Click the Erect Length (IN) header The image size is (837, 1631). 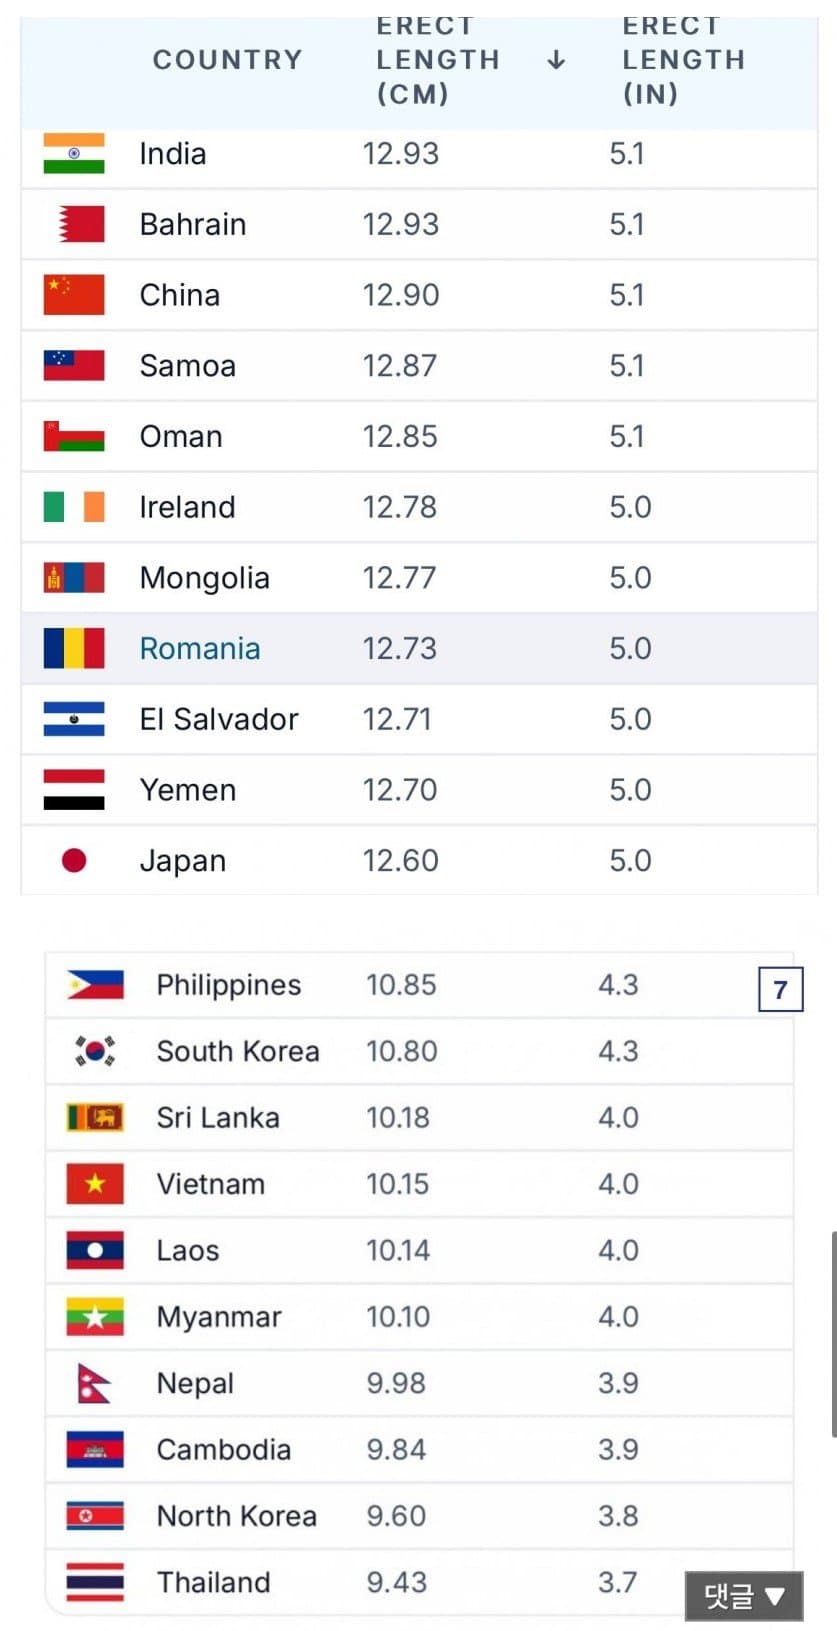683,60
